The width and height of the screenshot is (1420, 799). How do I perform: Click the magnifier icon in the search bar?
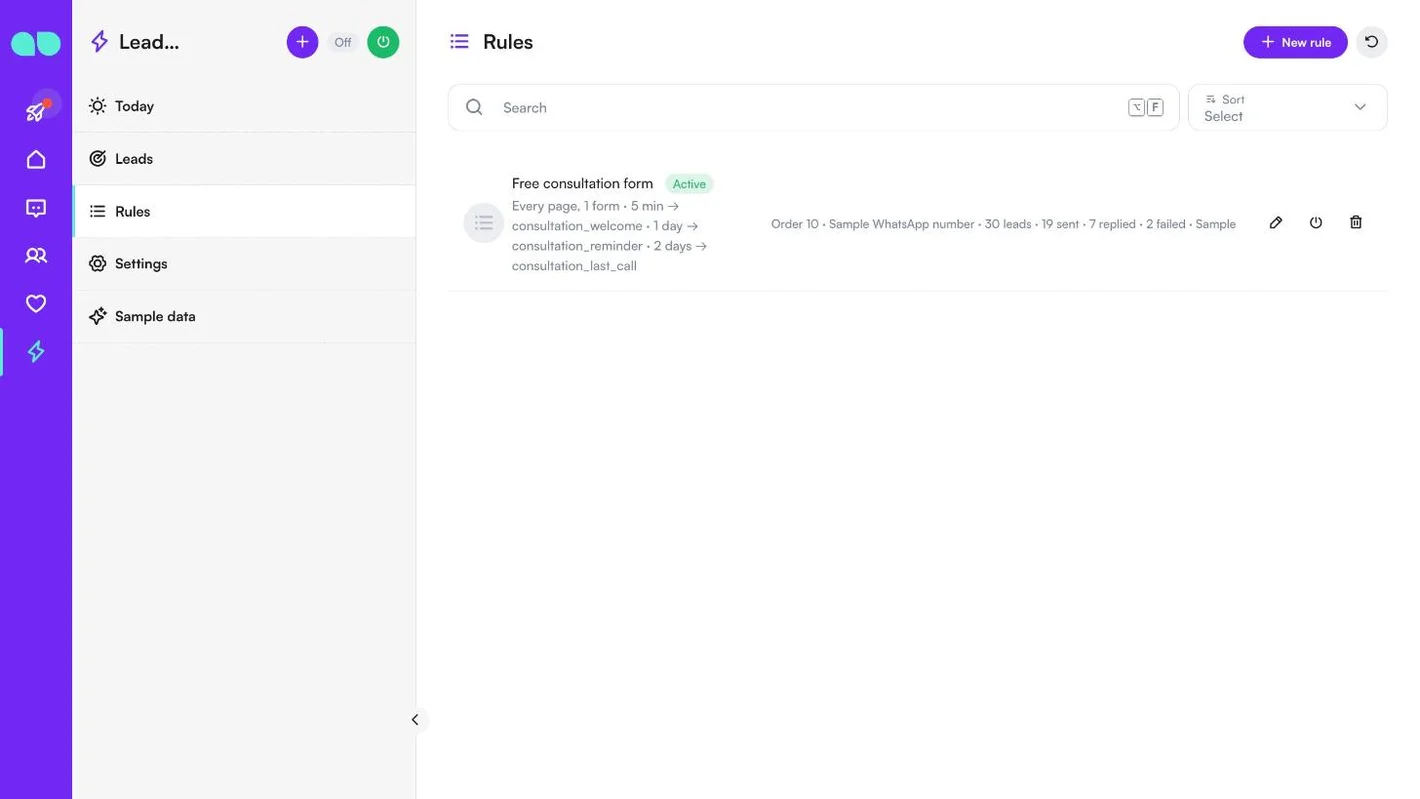pos(475,107)
